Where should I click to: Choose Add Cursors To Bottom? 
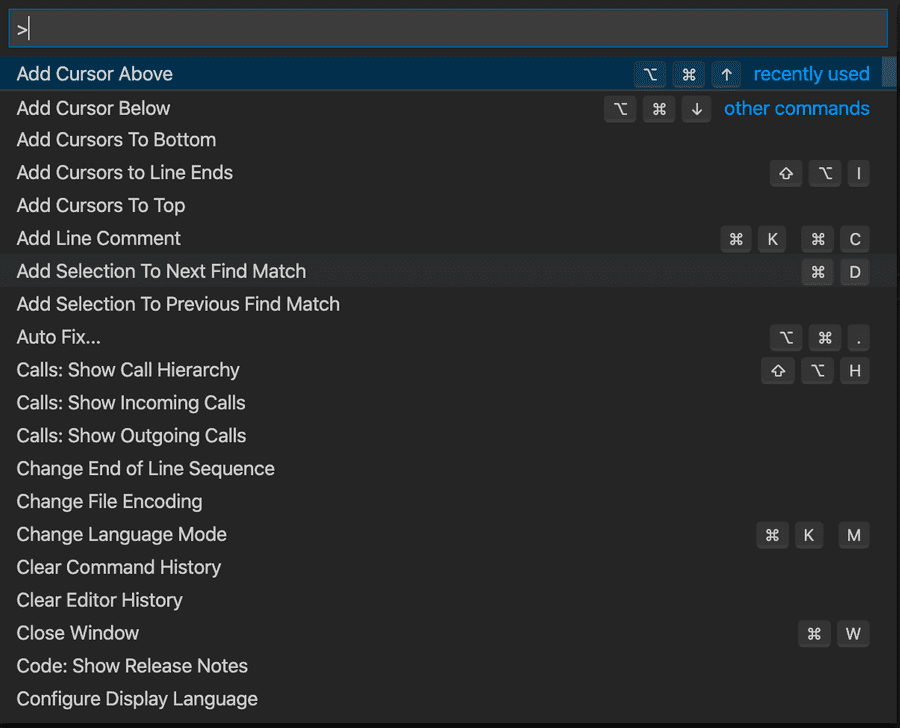click(x=116, y=140)
